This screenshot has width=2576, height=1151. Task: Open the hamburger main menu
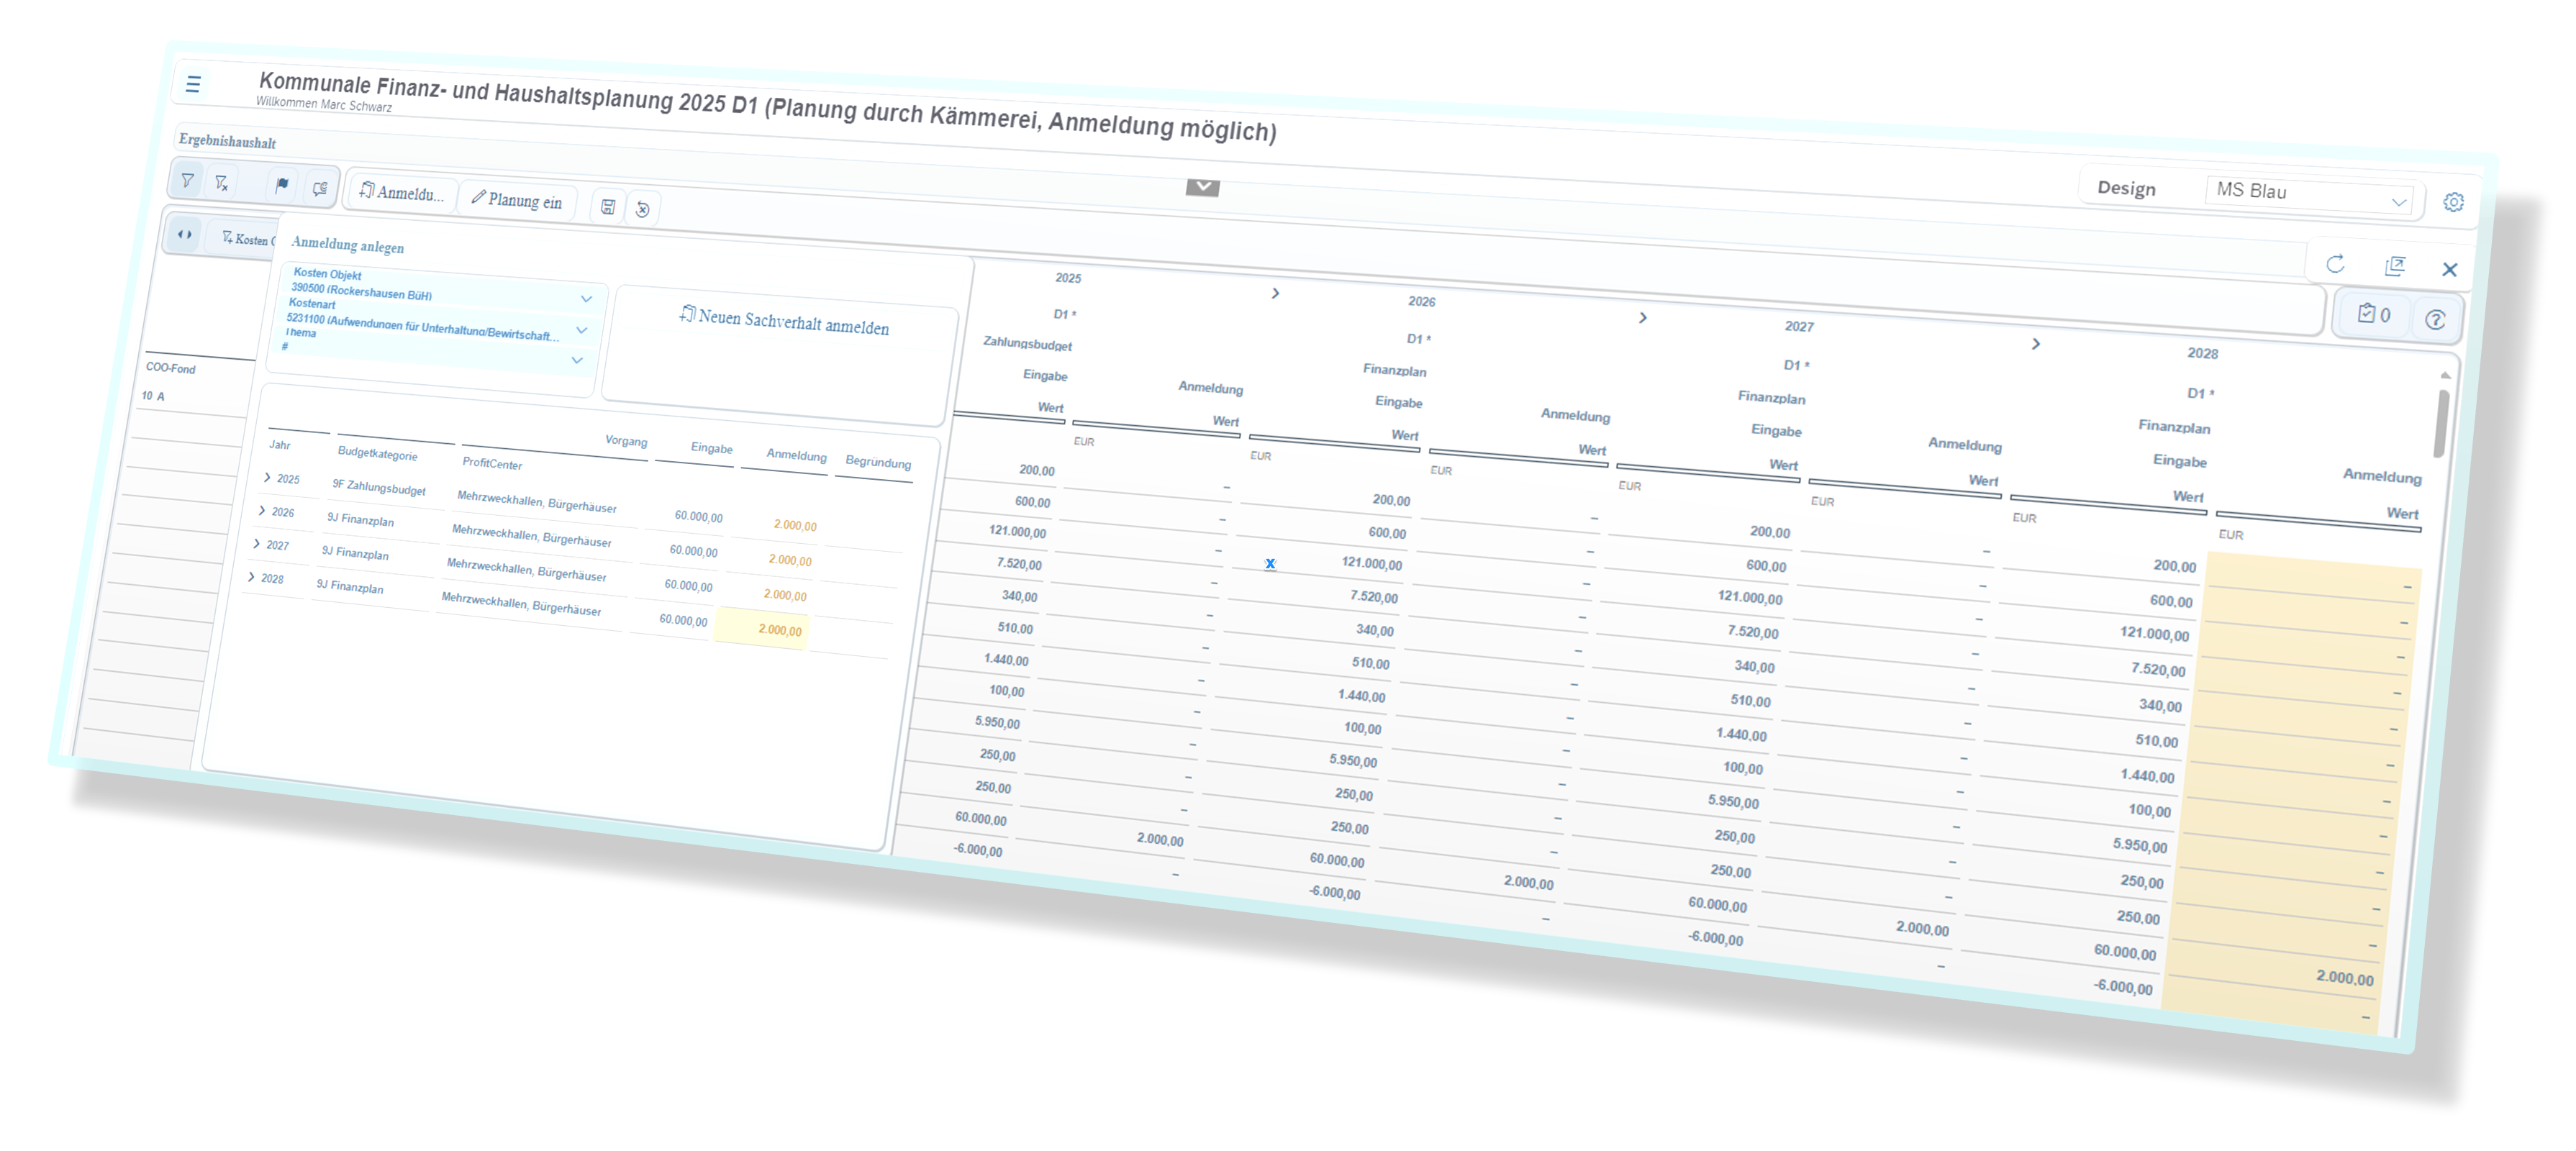click(x=193, y=85)
